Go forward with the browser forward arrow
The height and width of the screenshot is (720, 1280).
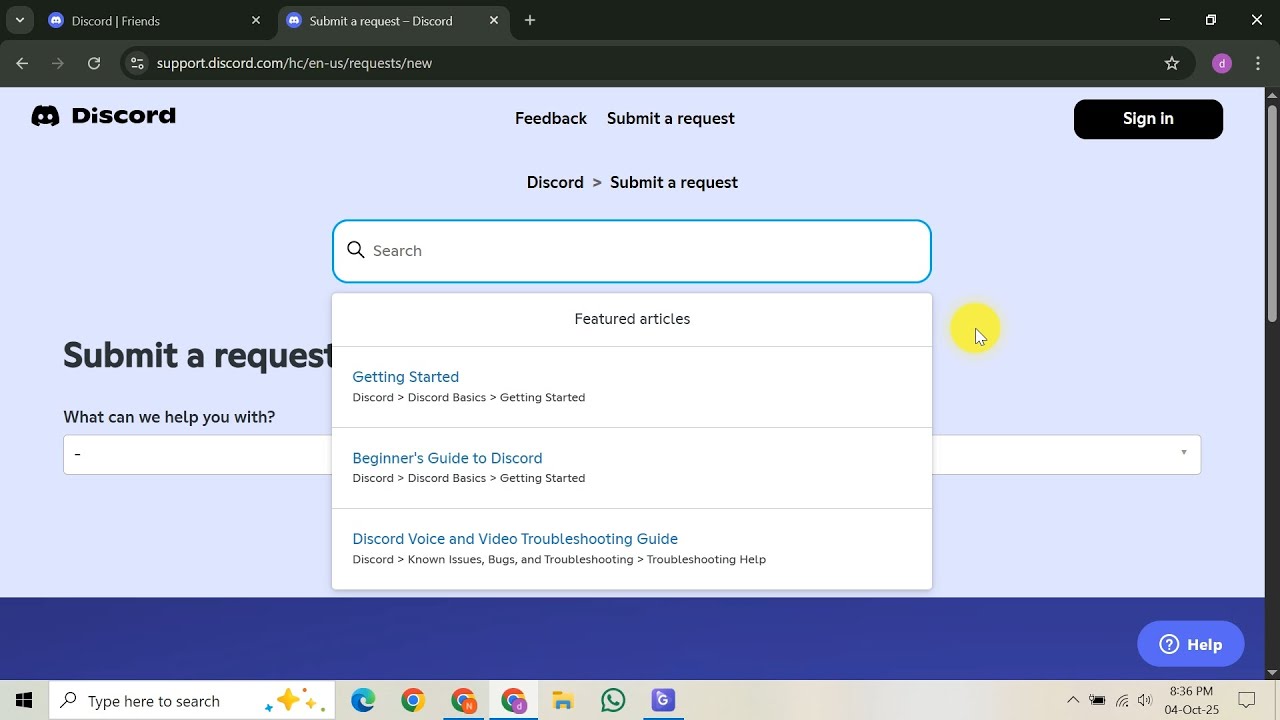click(58, 63)
